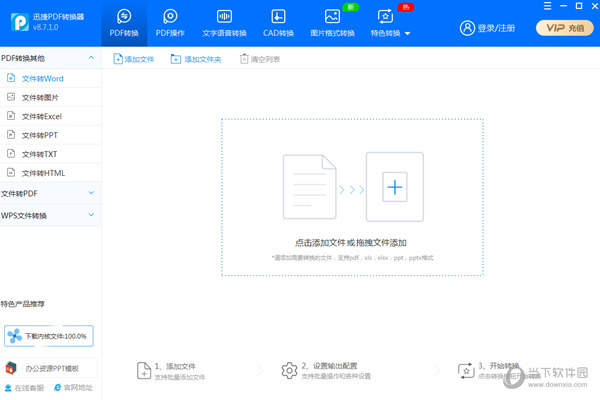
Task: Open the PDF转换 tab
Action: click(123, 24)
